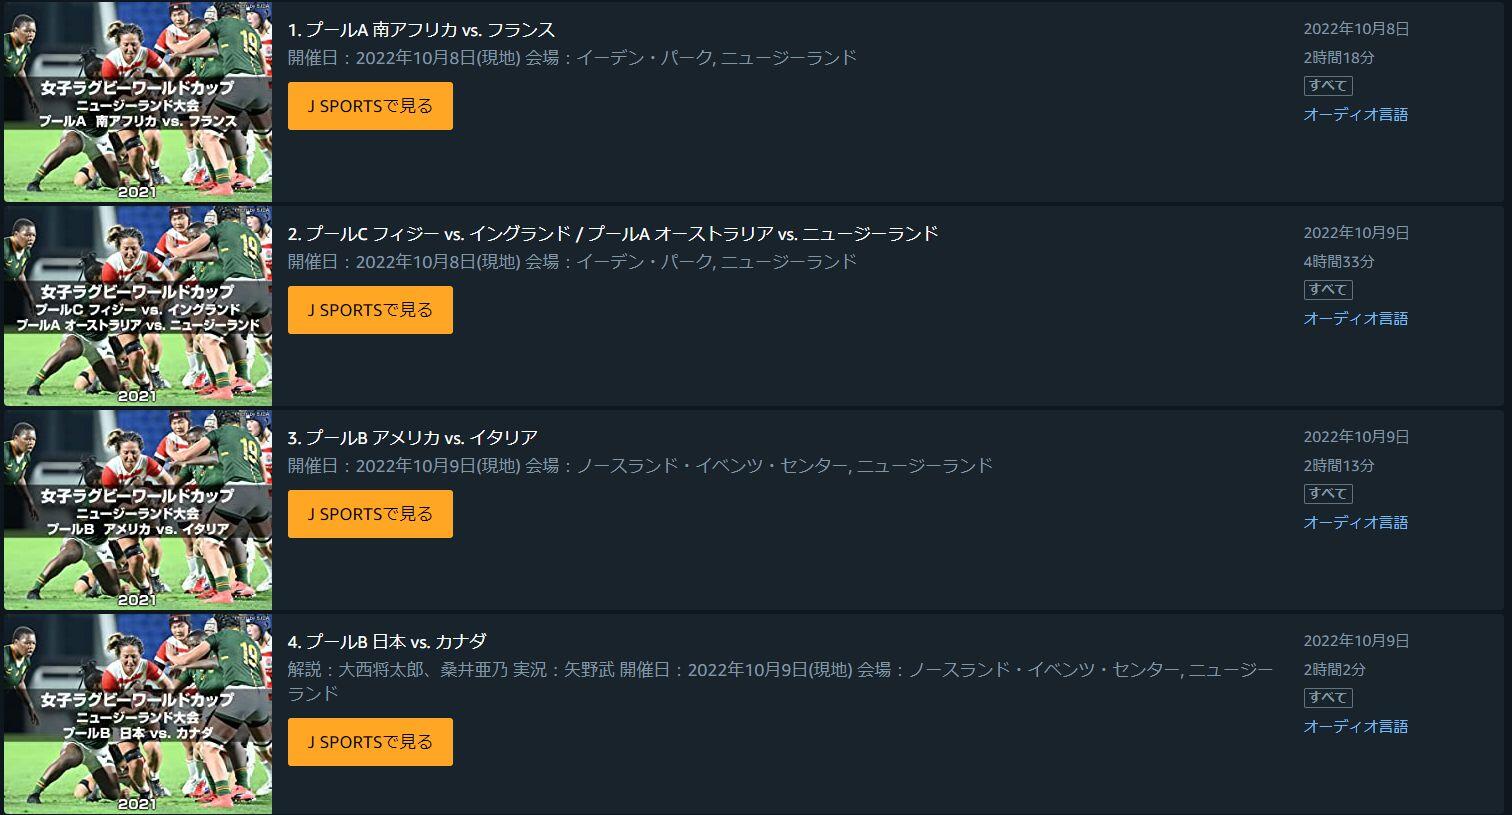Viewport: 1512px width, 815px height.
Task: Click 'J SPORTSで見る' for episode 1
Action: [x=370, y=106]
